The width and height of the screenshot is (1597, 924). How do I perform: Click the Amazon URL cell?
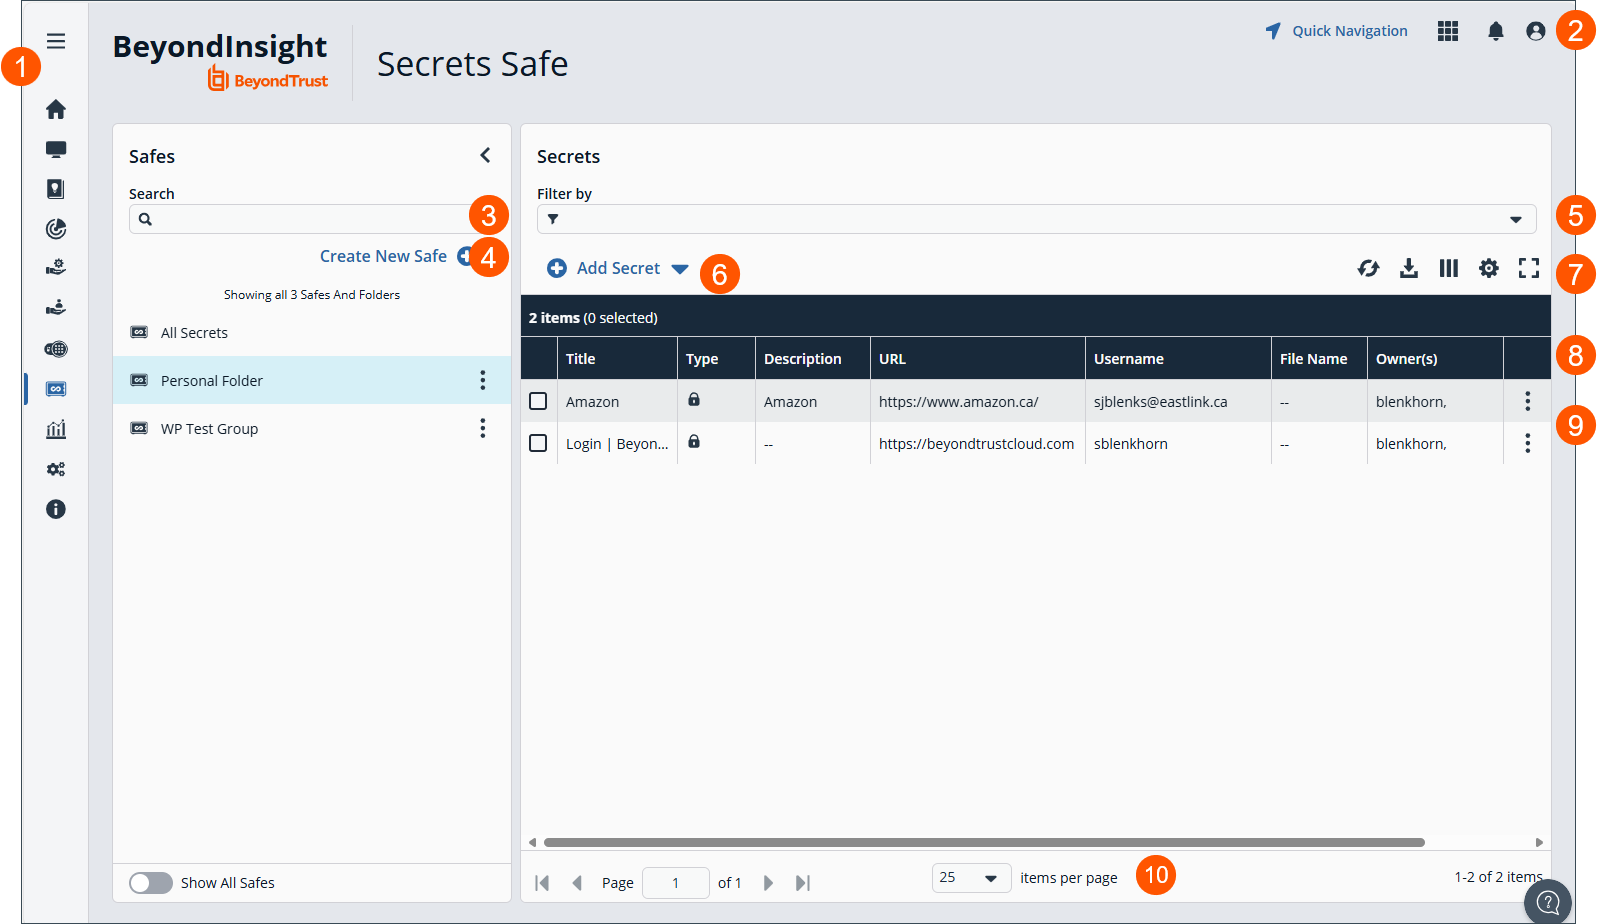coord(978,401)
